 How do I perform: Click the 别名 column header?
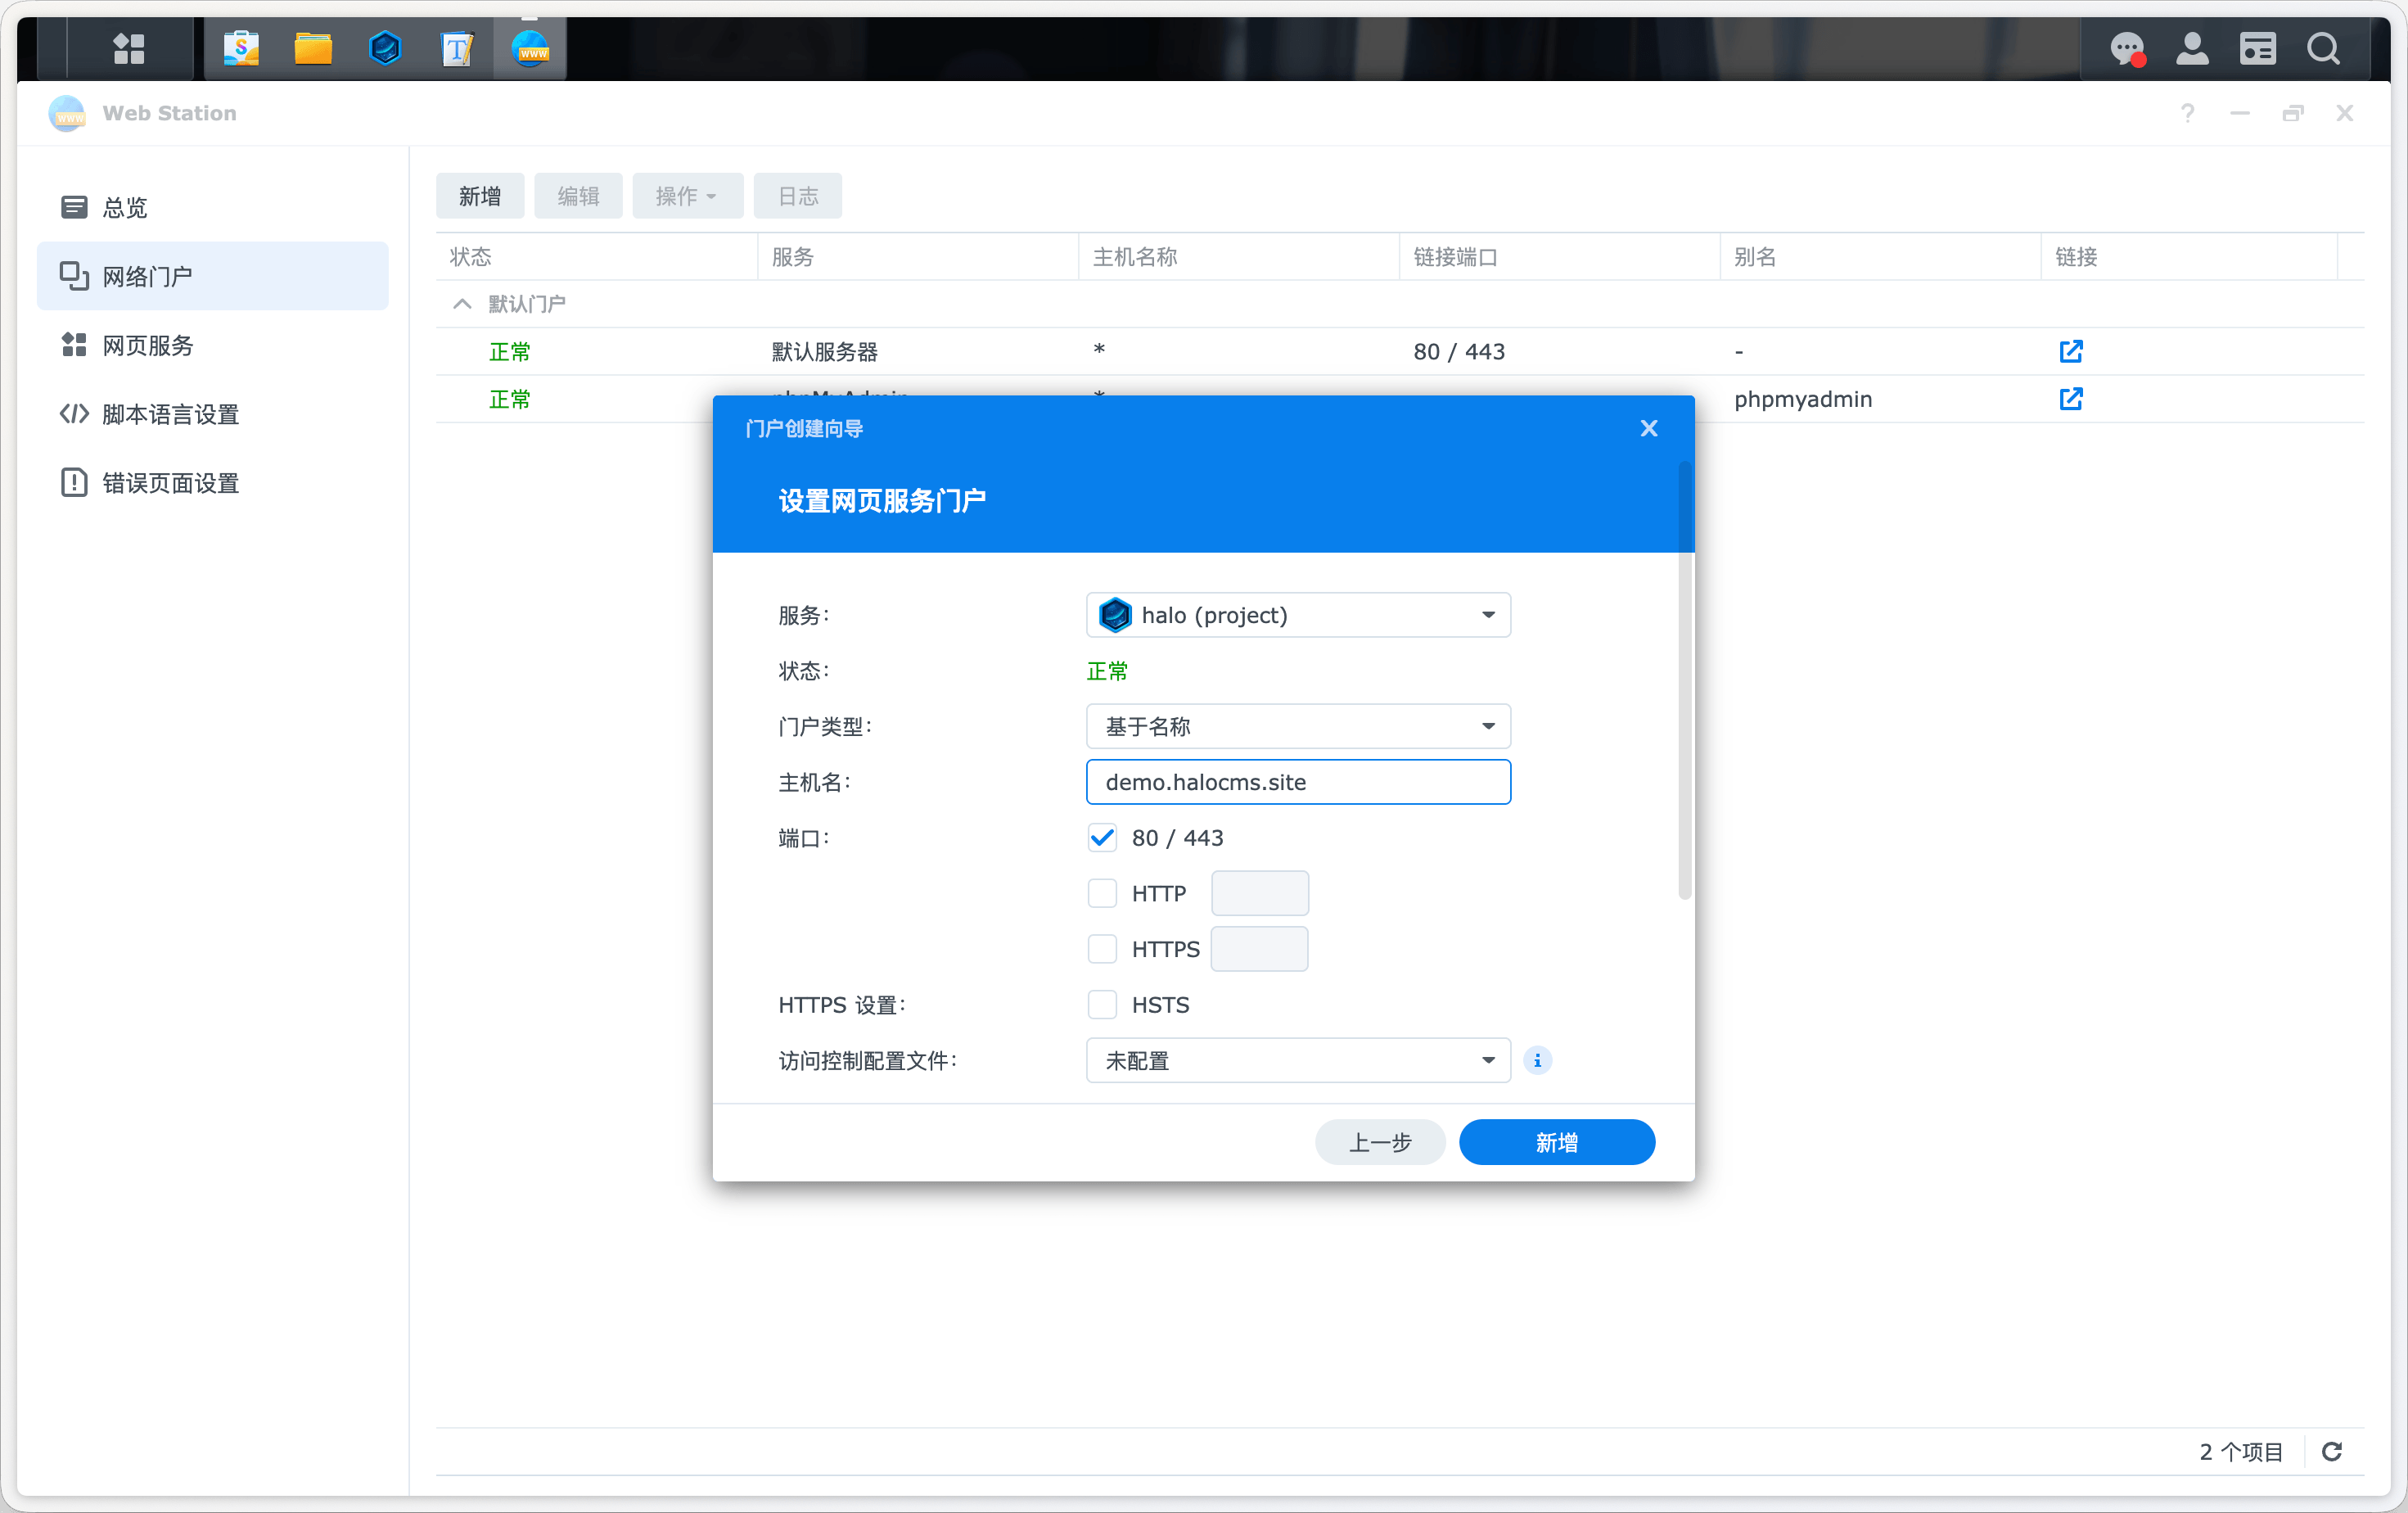click(1881, 257)
